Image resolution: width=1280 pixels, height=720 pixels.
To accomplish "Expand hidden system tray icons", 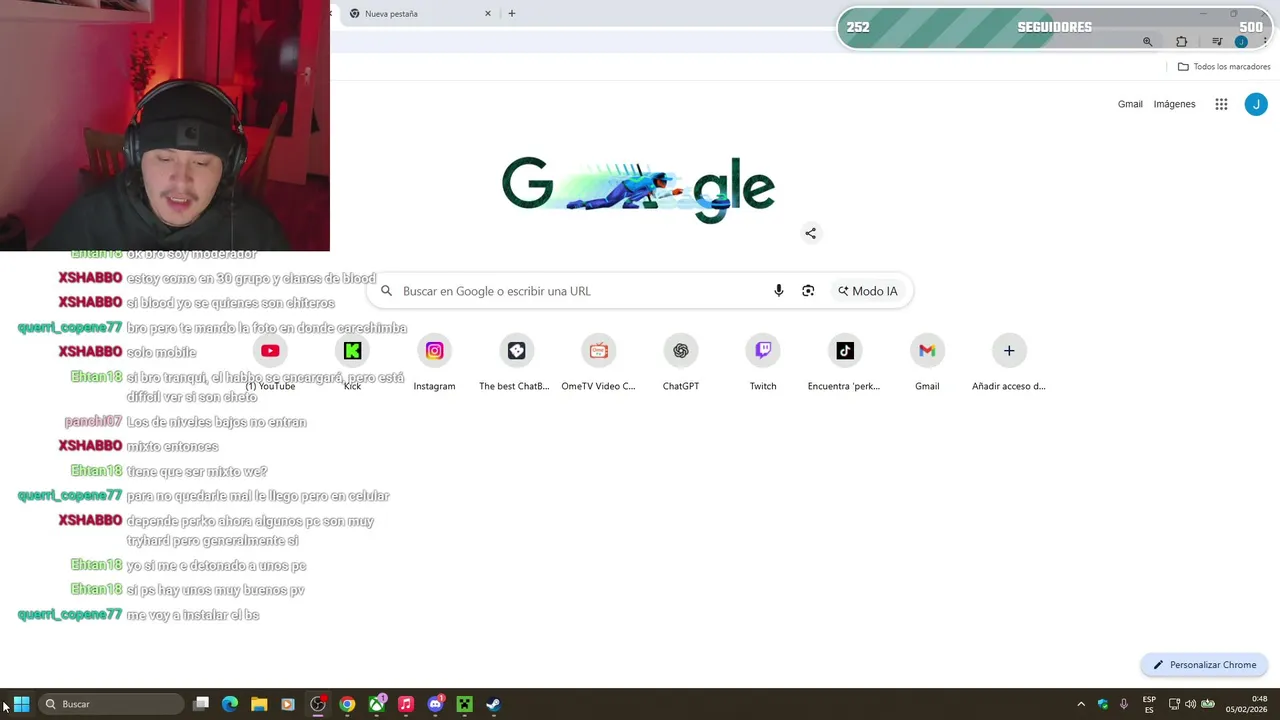I will pyautogui.click(x=1081, y=704).
